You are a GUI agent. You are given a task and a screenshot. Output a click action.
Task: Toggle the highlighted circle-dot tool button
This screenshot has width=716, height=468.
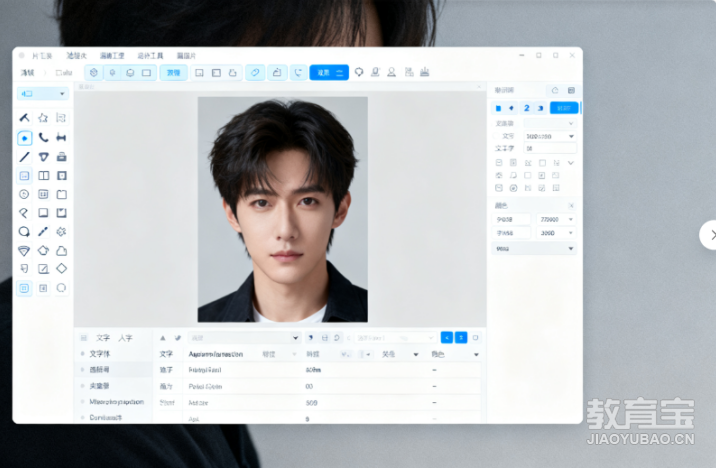(x=24, y=138)
